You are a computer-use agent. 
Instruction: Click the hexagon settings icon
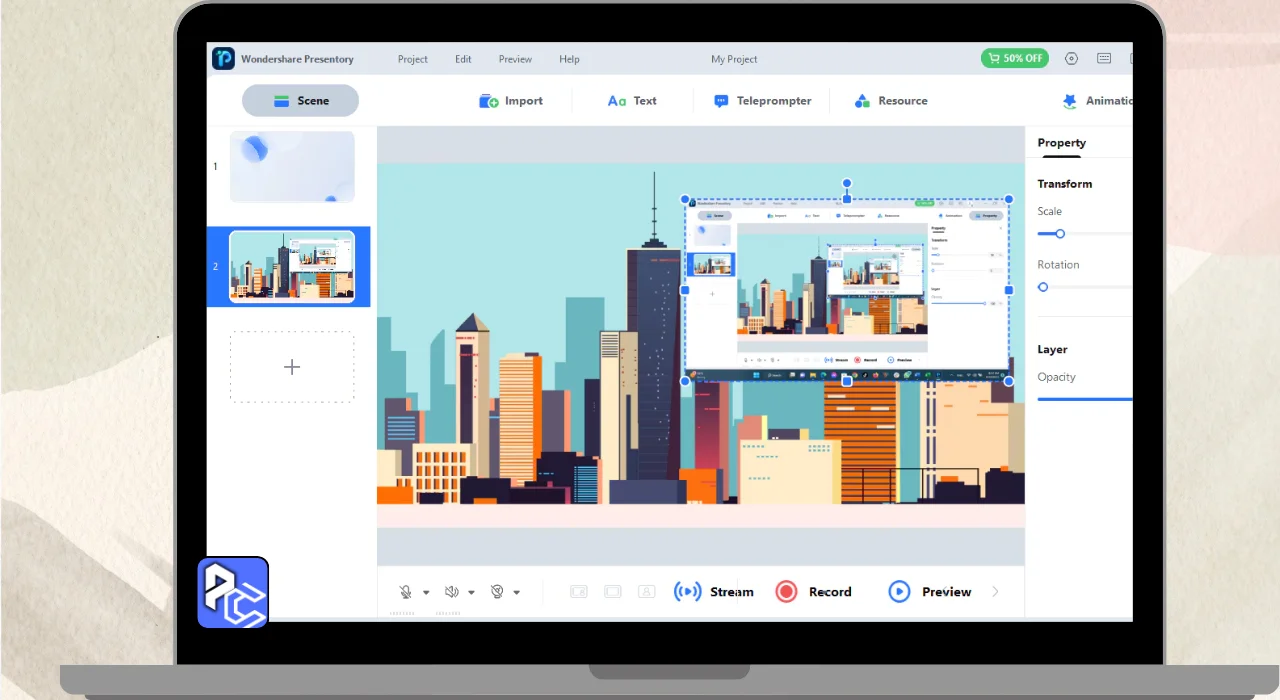click(x=1072, y=59)
